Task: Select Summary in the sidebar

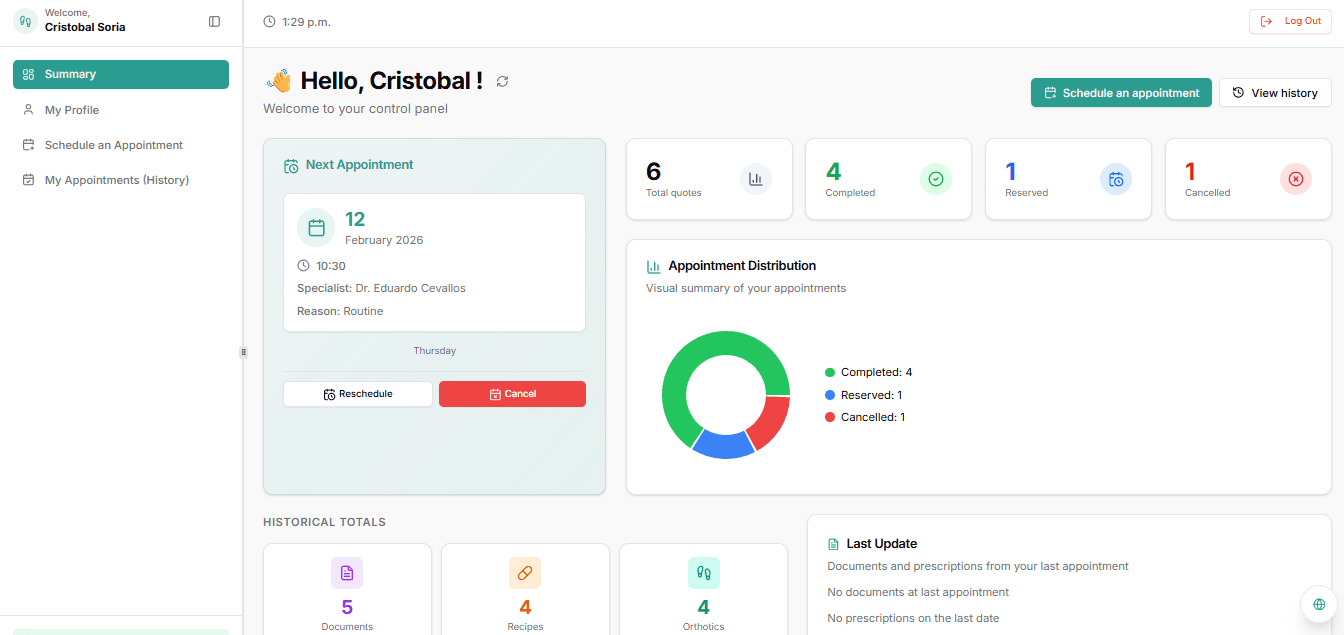Action: pyautogui.click(x=120, y=73)
